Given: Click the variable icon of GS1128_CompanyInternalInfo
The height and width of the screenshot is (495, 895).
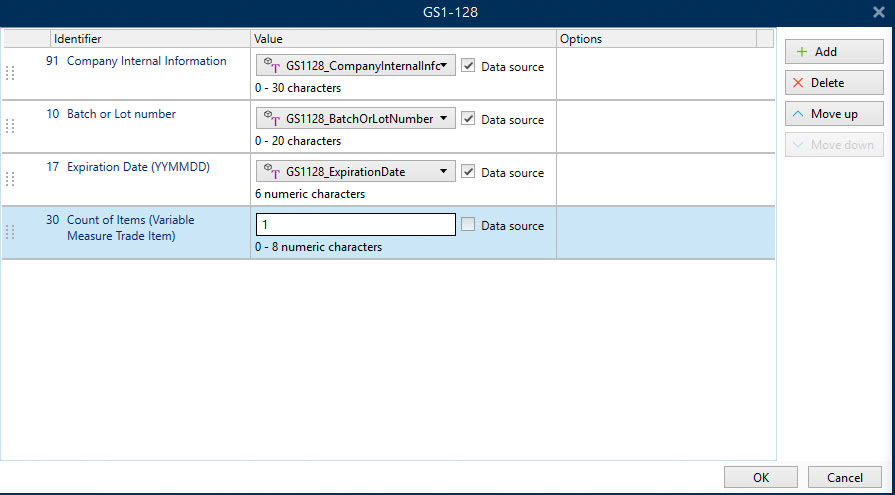Looking at the screenshot, I should point(272,66).
